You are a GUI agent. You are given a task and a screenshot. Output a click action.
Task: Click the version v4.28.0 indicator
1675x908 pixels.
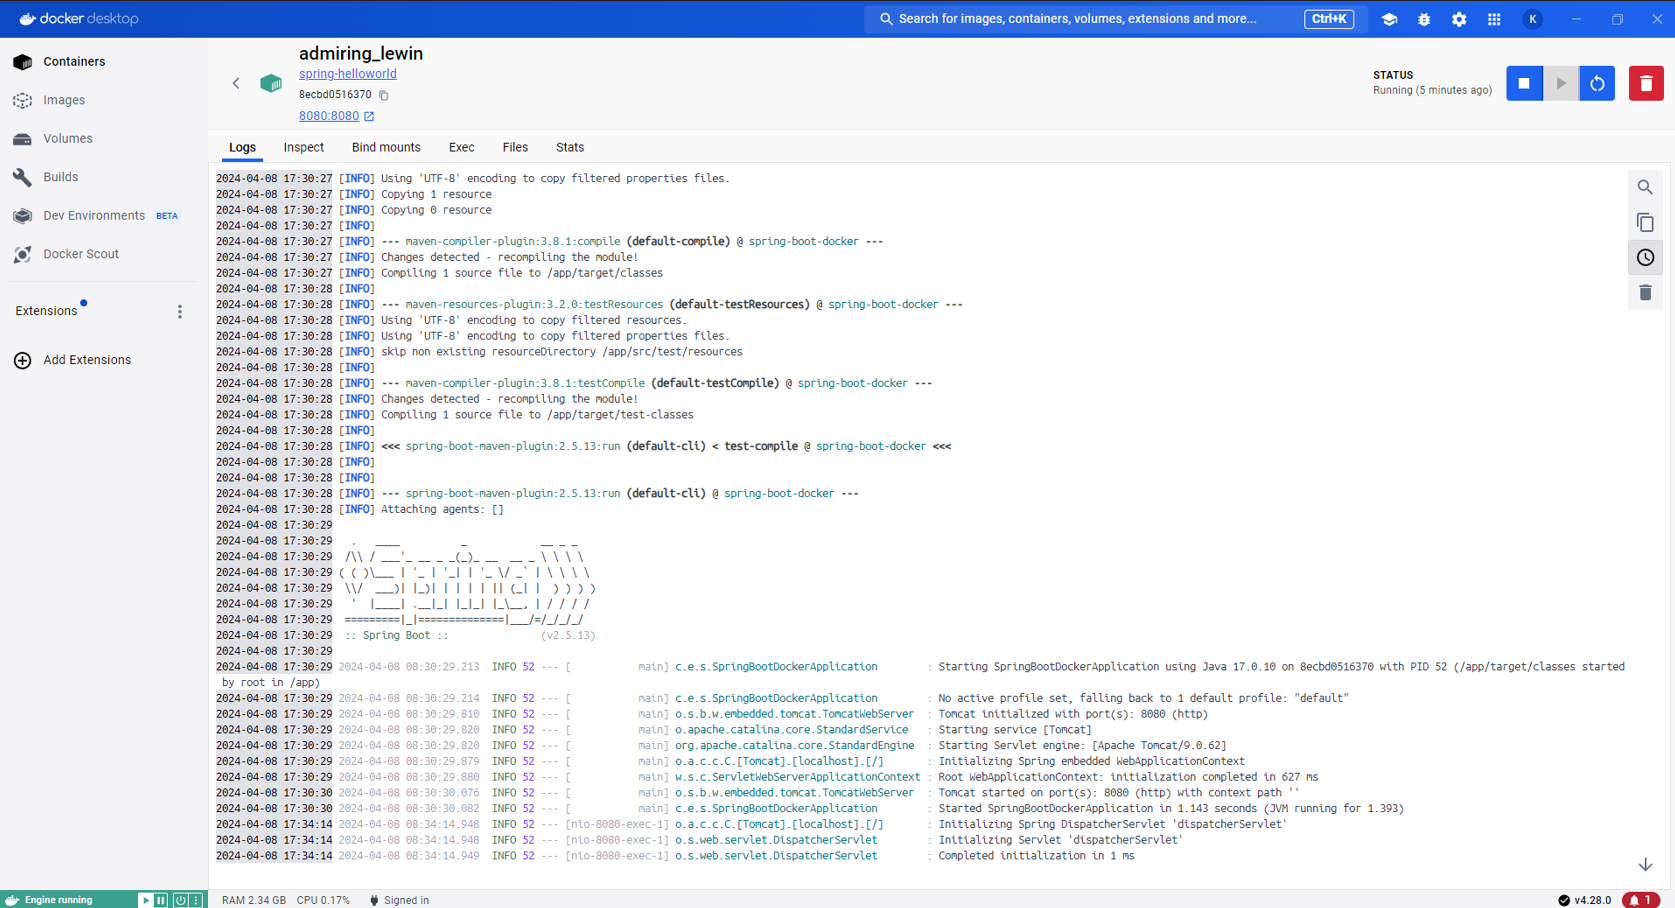click(1585, 900)
